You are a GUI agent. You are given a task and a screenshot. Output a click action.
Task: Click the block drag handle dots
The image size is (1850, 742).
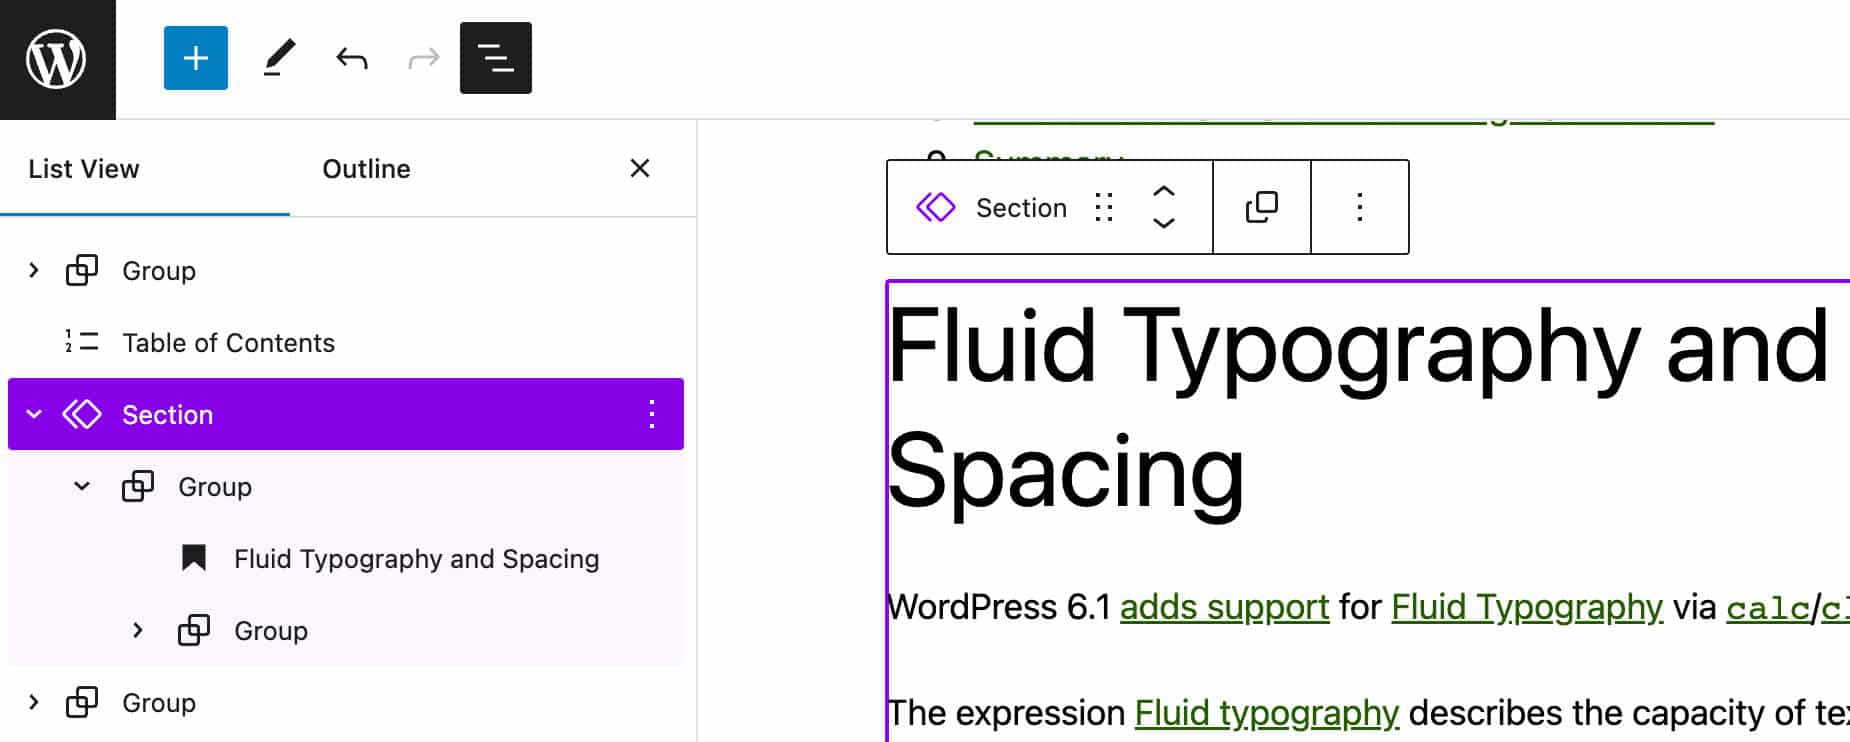[x=1104, y=207]
